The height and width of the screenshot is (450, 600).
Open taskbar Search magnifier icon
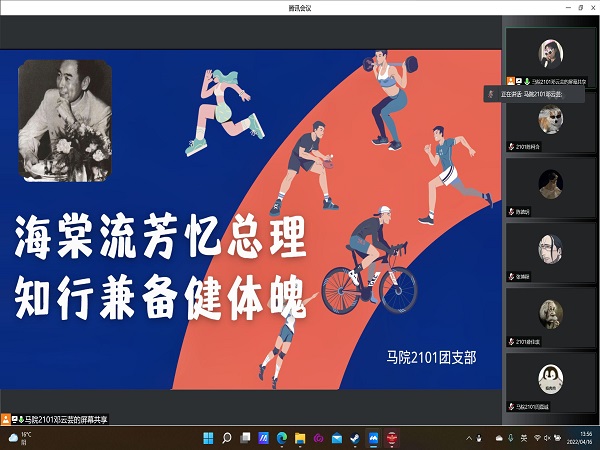pyautogui.click(x=227, y=438)
